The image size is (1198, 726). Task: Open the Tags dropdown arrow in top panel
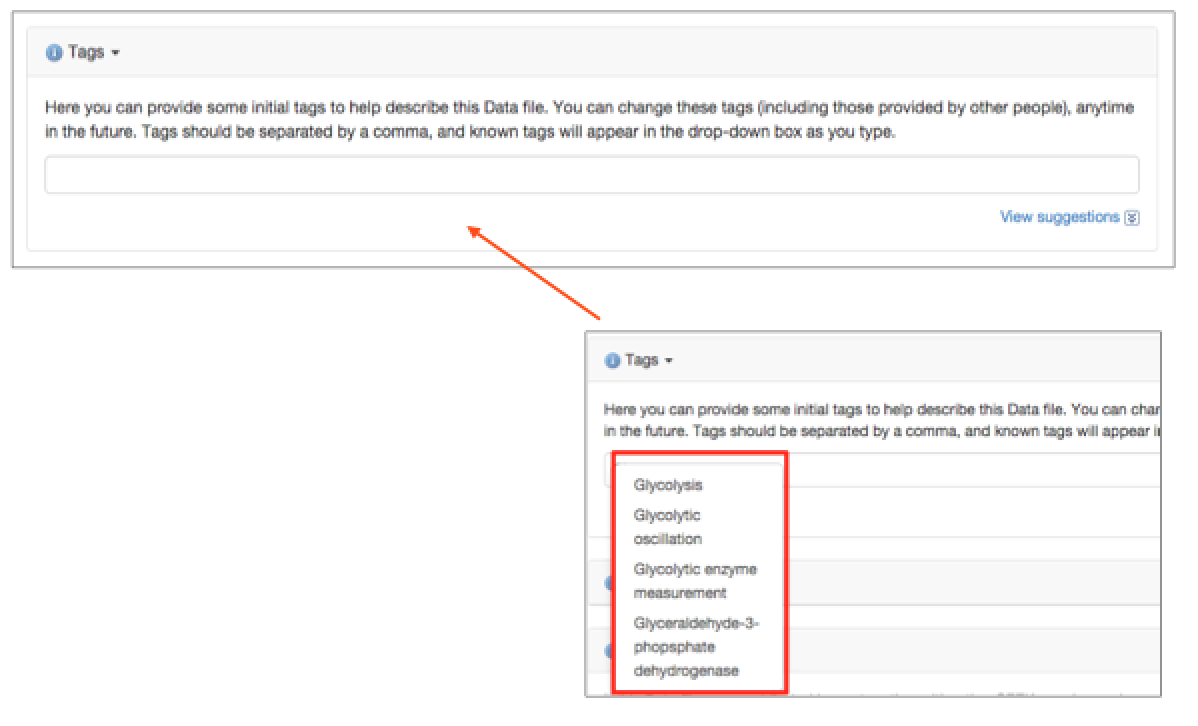click(113, 52)
